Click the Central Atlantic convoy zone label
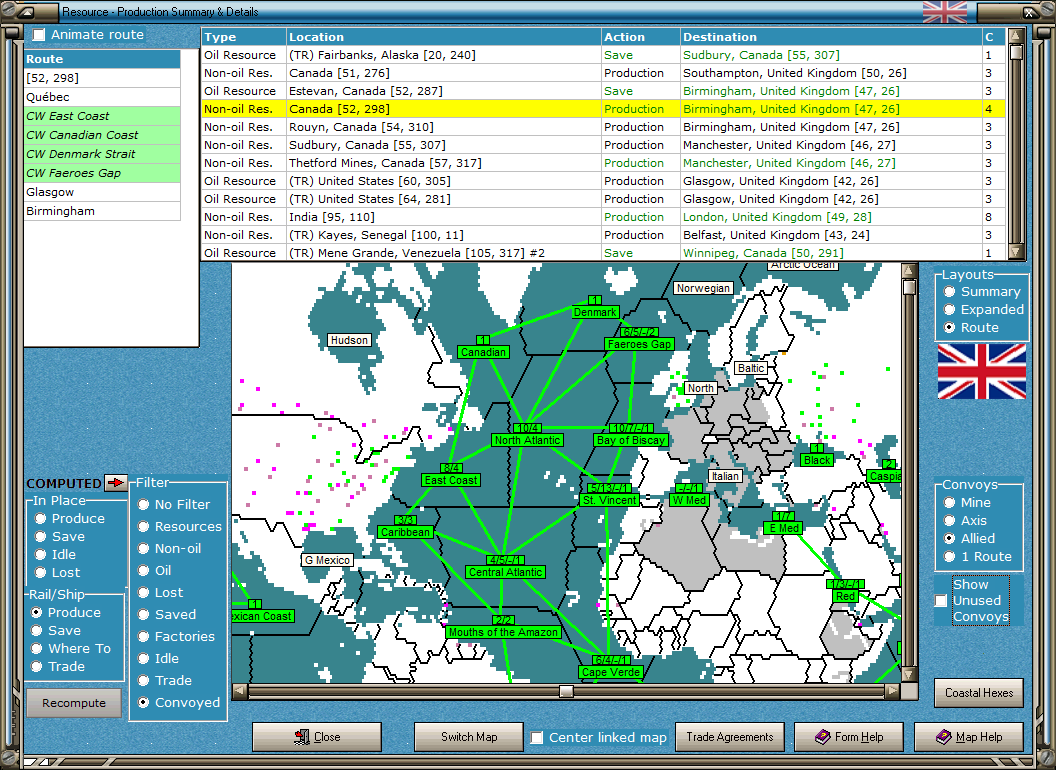The width and height of the screenshot is (1056, 770). click(x=505, y=572)
